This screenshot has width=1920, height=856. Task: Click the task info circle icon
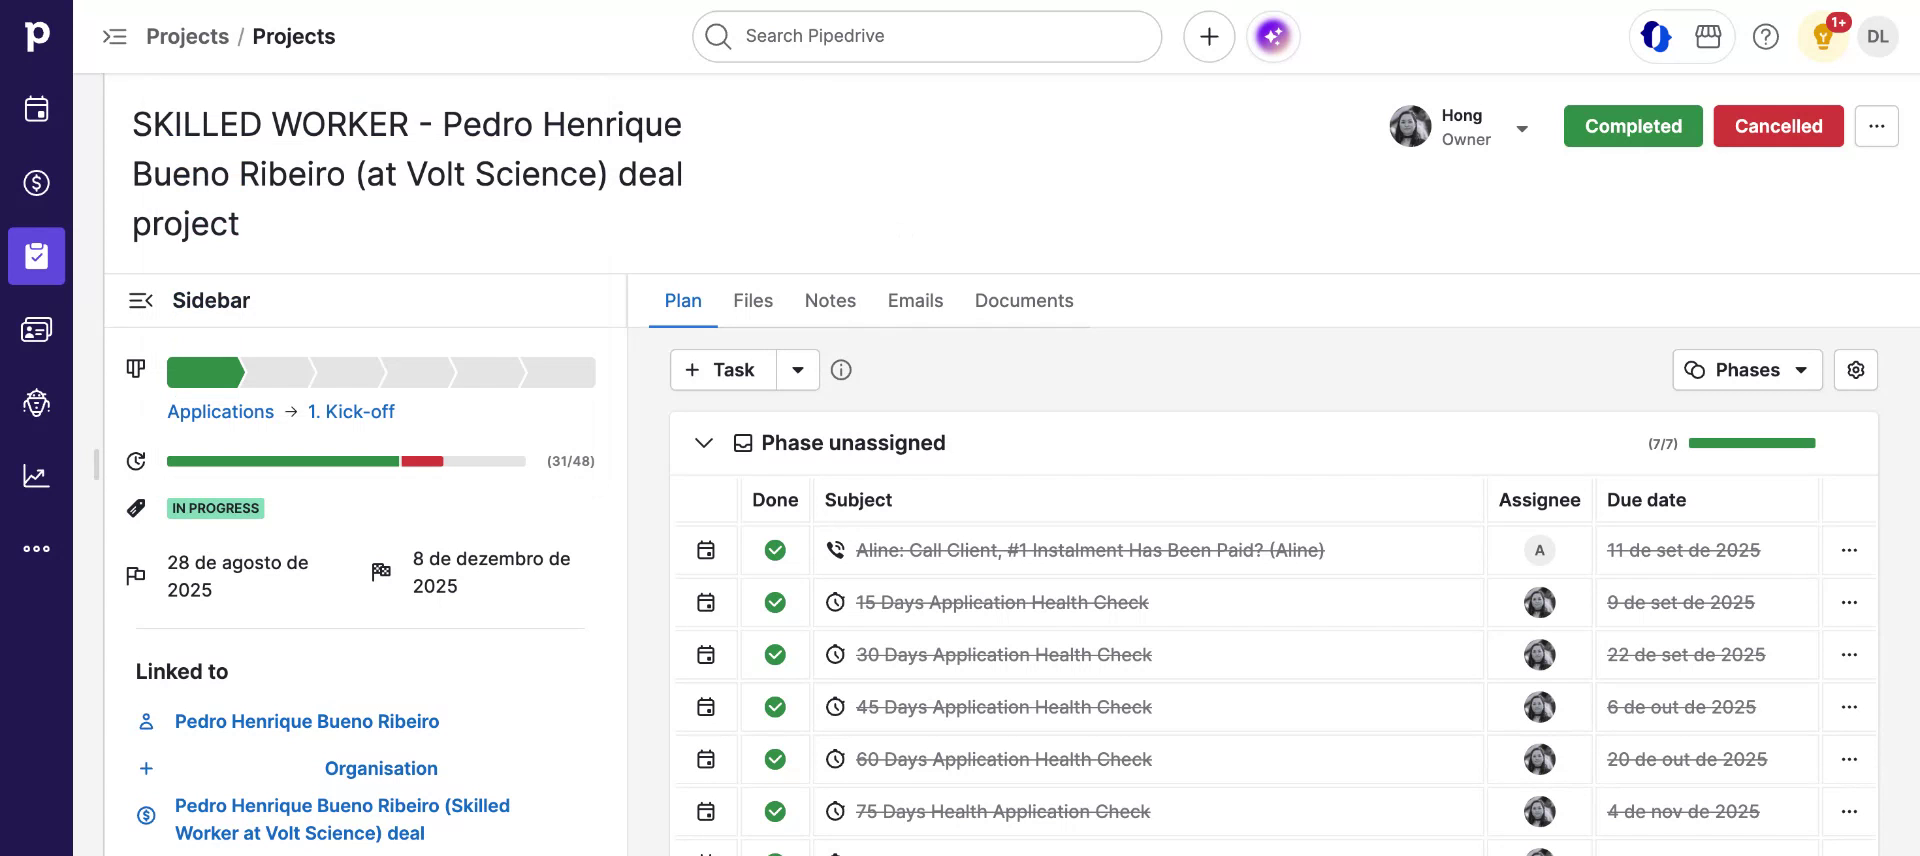click(x=841, y=370)
